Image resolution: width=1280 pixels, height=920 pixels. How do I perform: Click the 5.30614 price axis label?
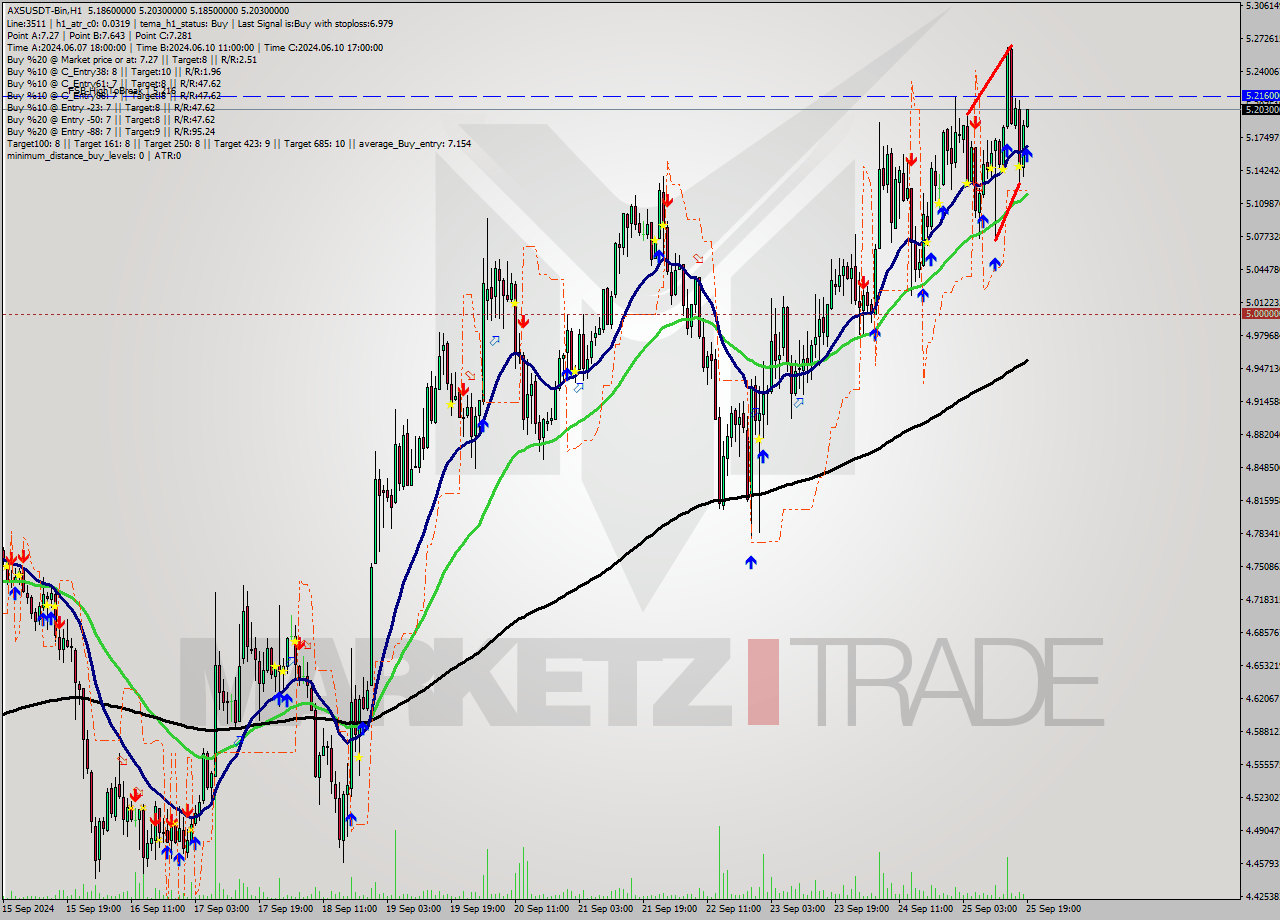pyautogui.click(x=1262, y=6)
